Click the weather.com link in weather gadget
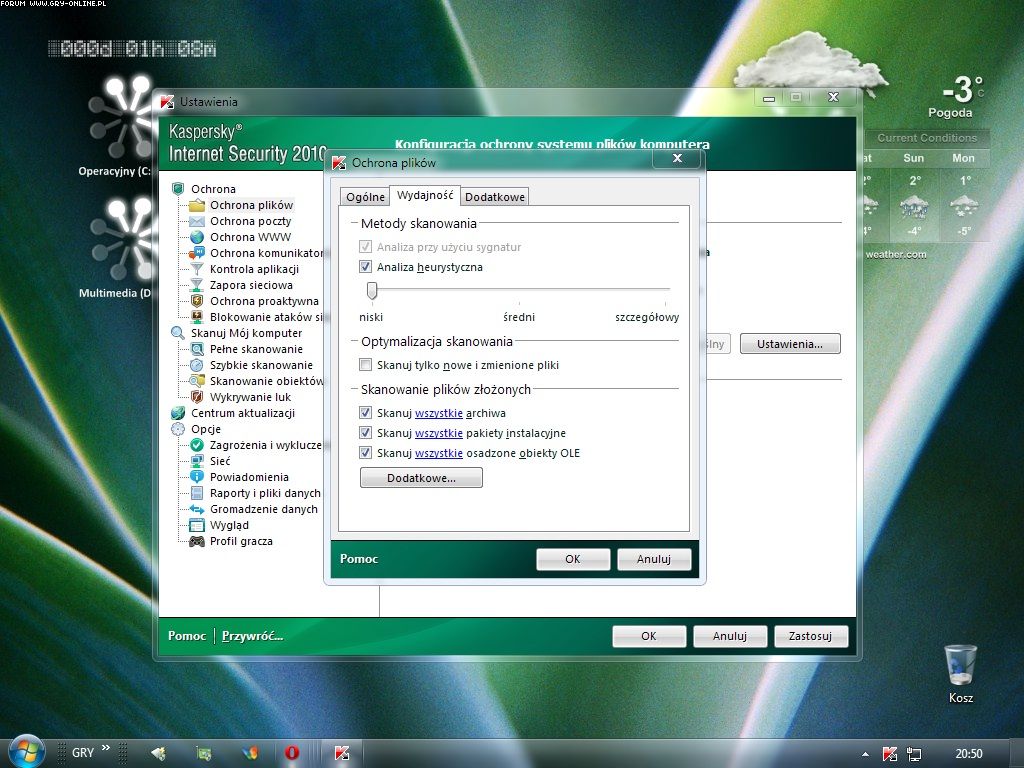This screenshot has height=768, width=1024. pyautogui.click(x=895, y=255)
